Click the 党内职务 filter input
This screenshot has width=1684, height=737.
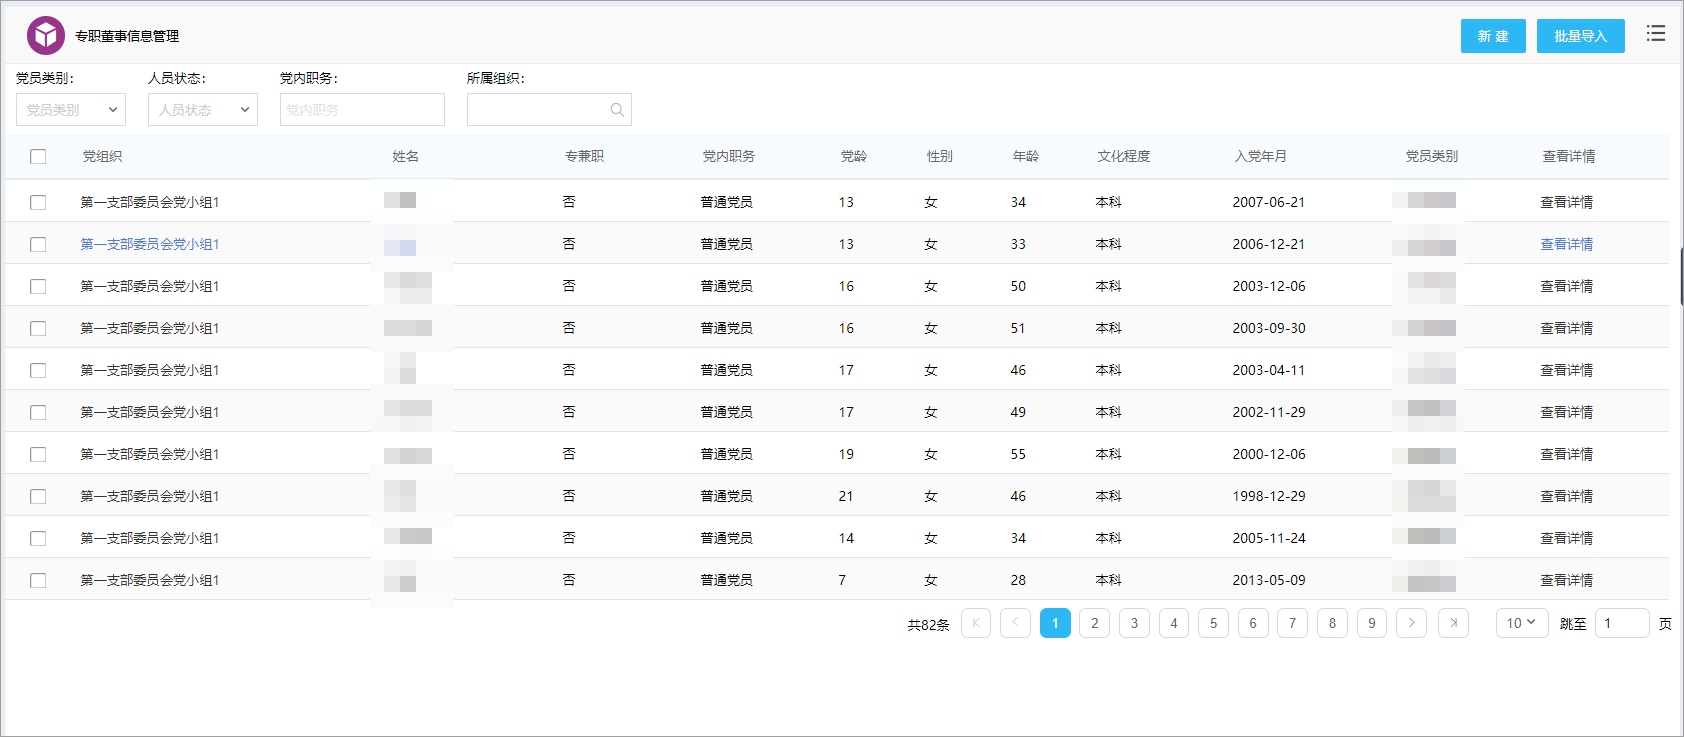362,110
